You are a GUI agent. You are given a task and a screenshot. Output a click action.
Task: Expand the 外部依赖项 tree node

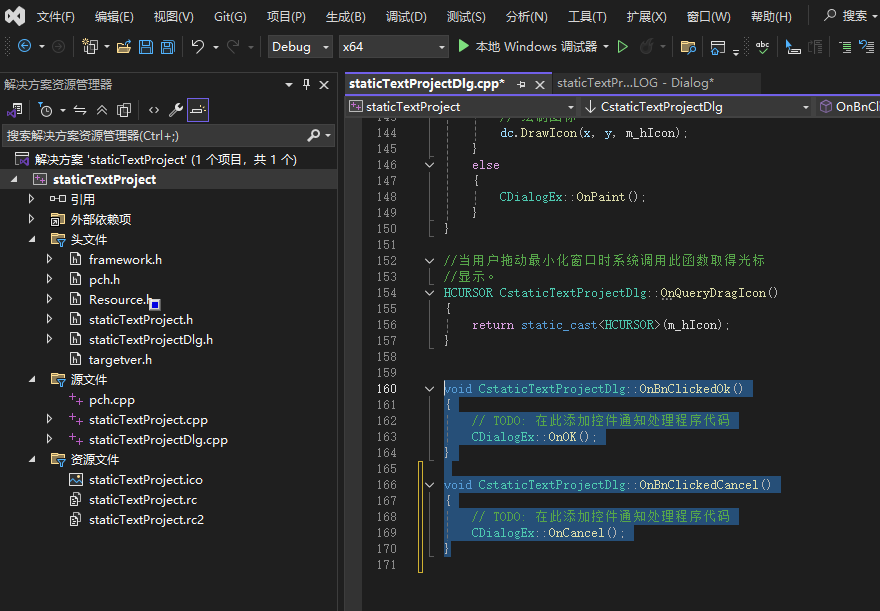31,220
